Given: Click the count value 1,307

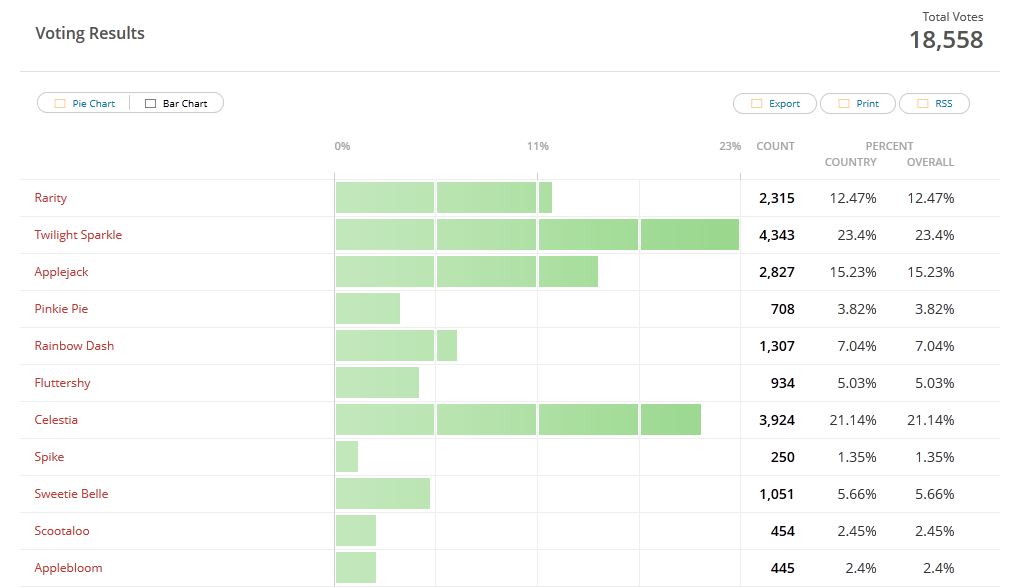Looking at the screenshot, I should pos(777,346).
